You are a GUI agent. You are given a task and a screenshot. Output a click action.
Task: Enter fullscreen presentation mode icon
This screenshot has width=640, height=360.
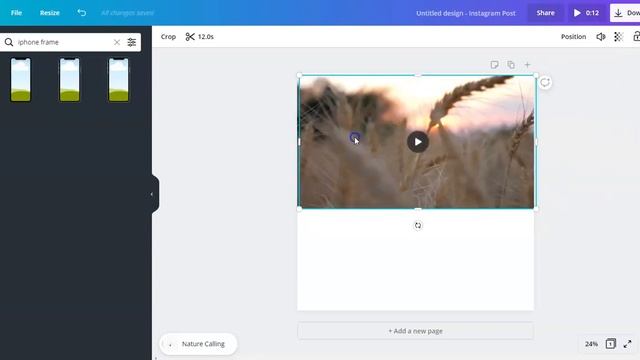(x=627, y=344)
